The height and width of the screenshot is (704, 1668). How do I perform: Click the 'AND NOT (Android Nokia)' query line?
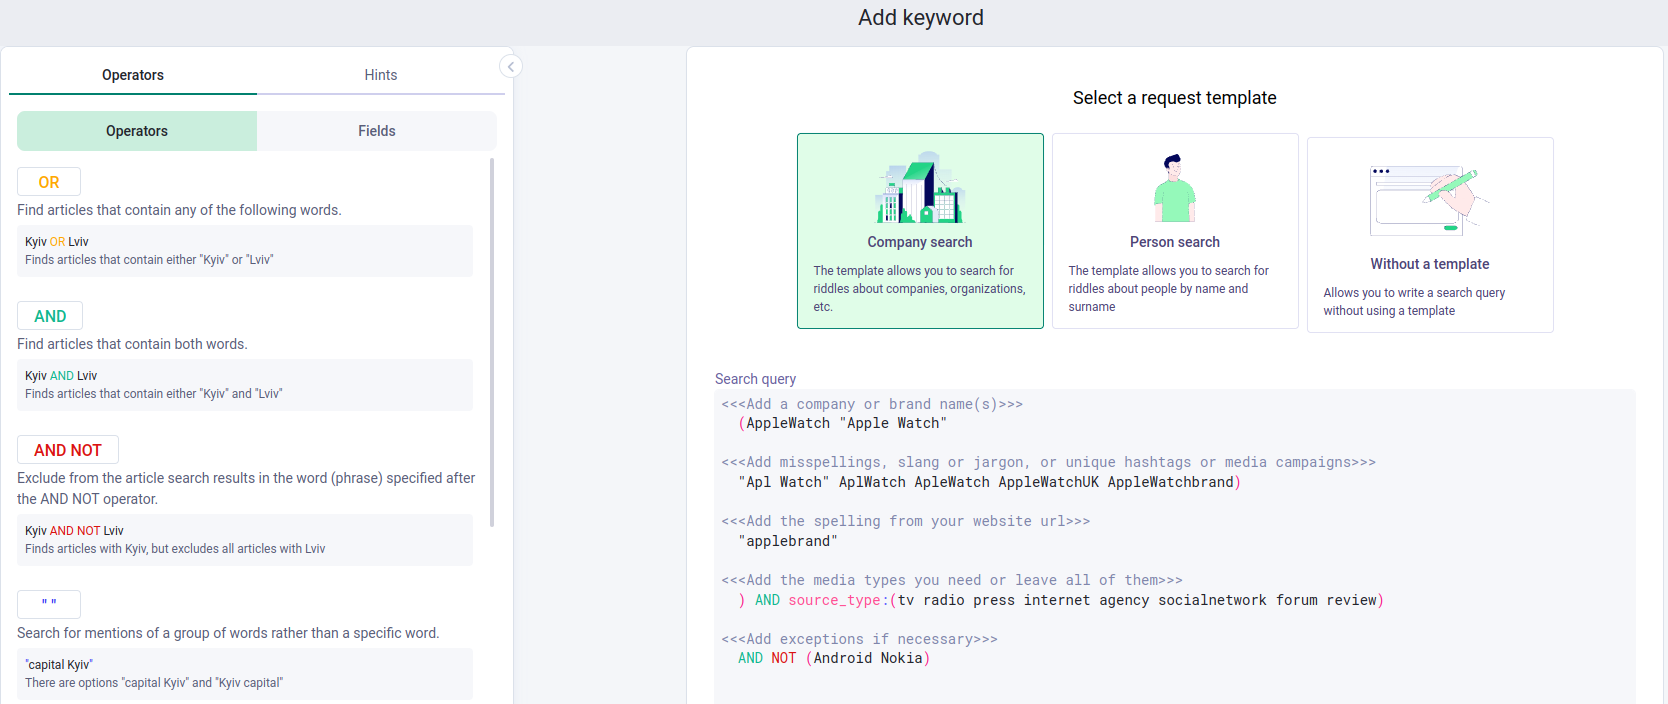click(x=834, y=658)
